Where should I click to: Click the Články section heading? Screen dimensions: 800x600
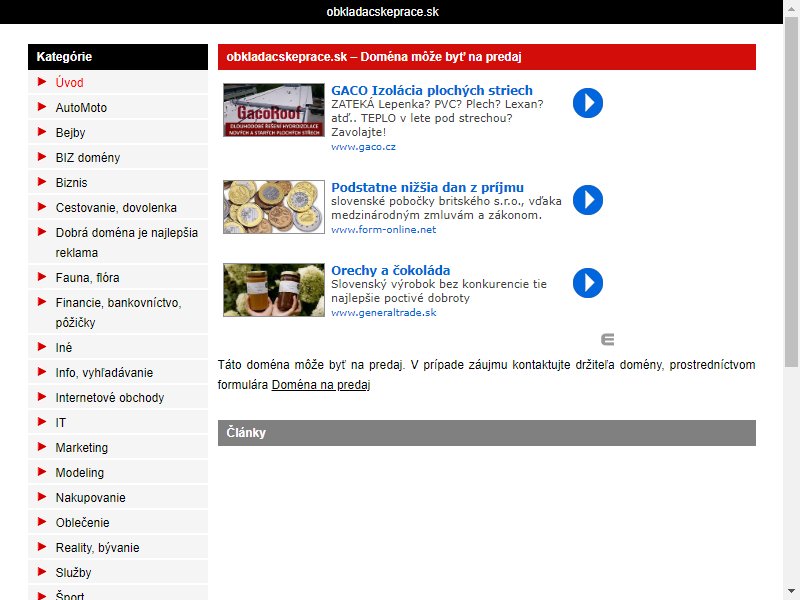487,433
